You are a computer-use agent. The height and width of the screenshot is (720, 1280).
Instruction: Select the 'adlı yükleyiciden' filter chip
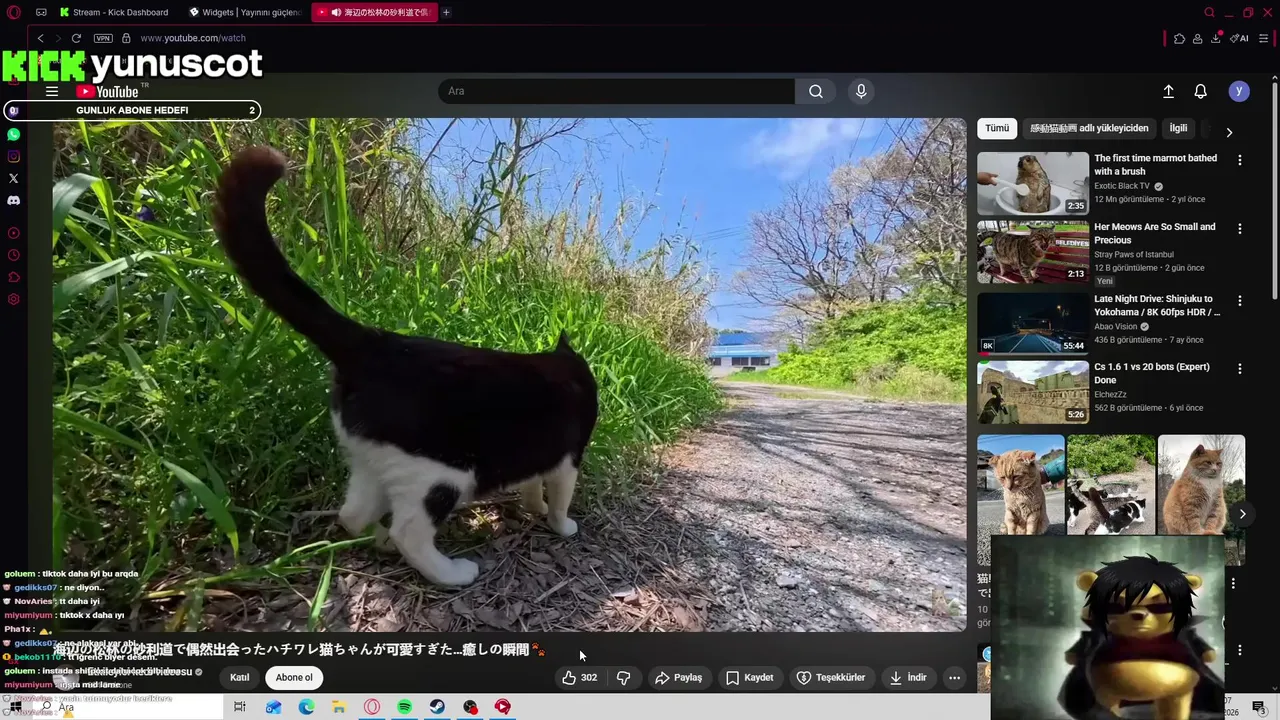(x=1089, y=128)
